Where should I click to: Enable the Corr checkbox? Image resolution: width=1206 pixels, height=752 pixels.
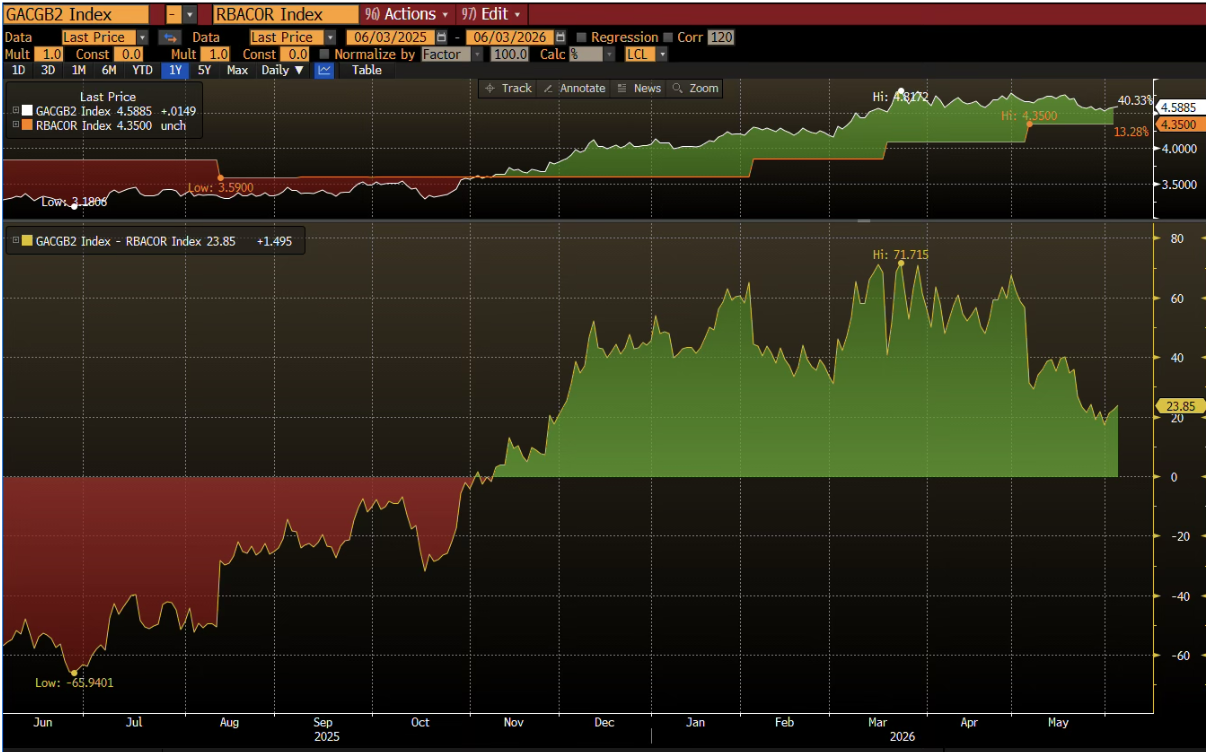(x=669, y=38)
